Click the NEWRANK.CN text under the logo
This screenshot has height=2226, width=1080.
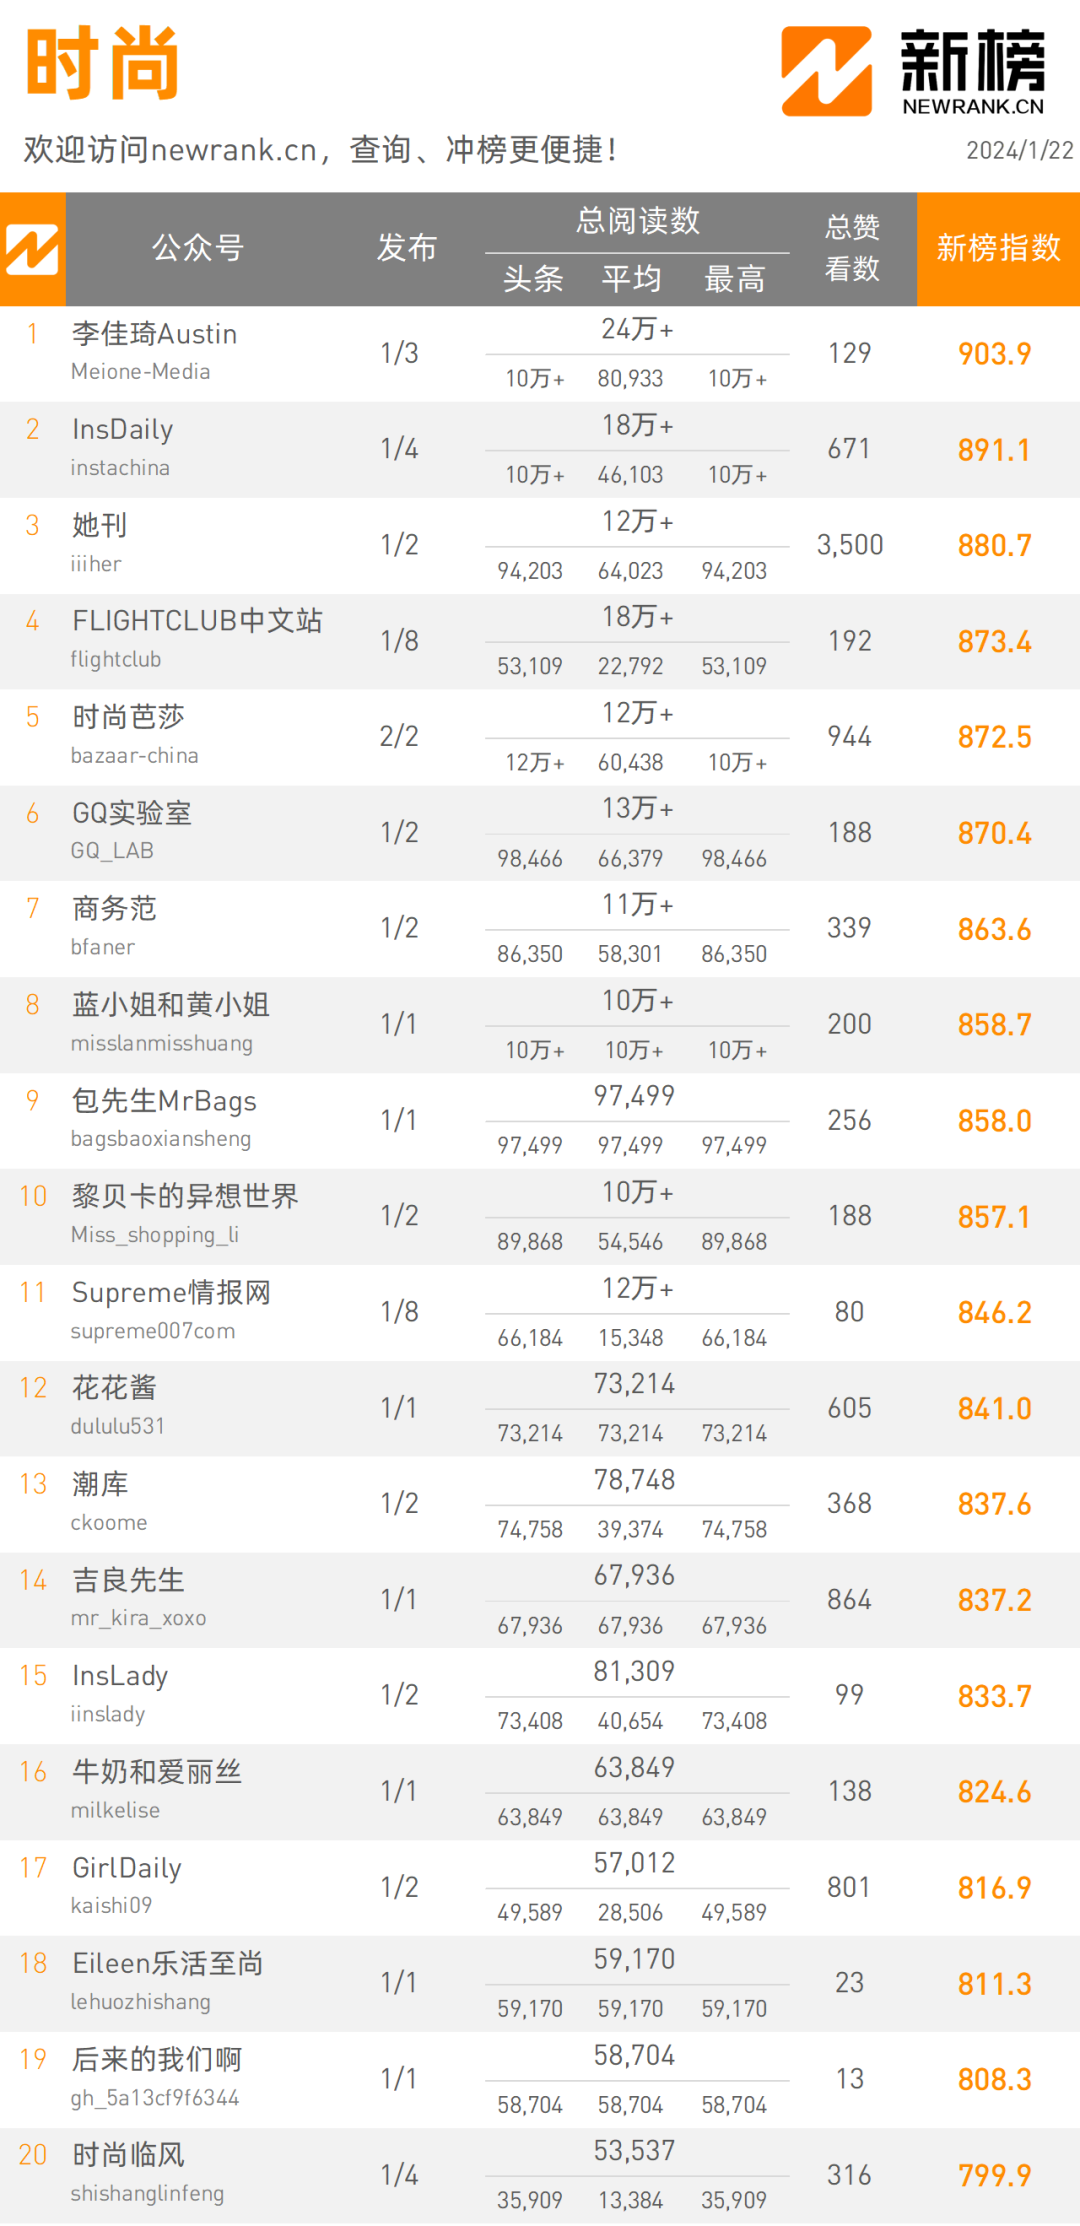973,106
